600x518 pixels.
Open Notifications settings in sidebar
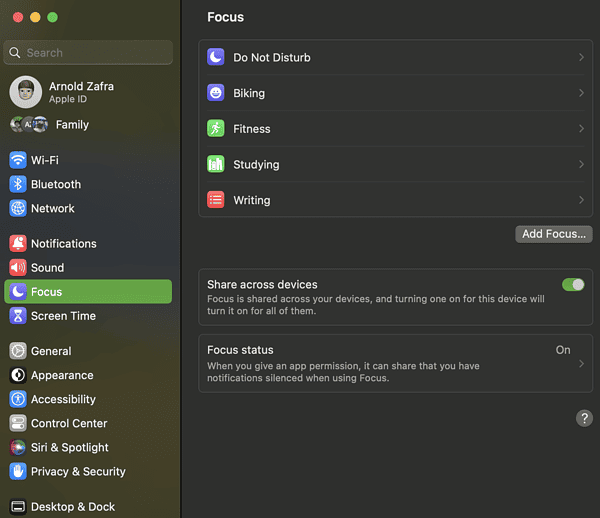[63, 244]
